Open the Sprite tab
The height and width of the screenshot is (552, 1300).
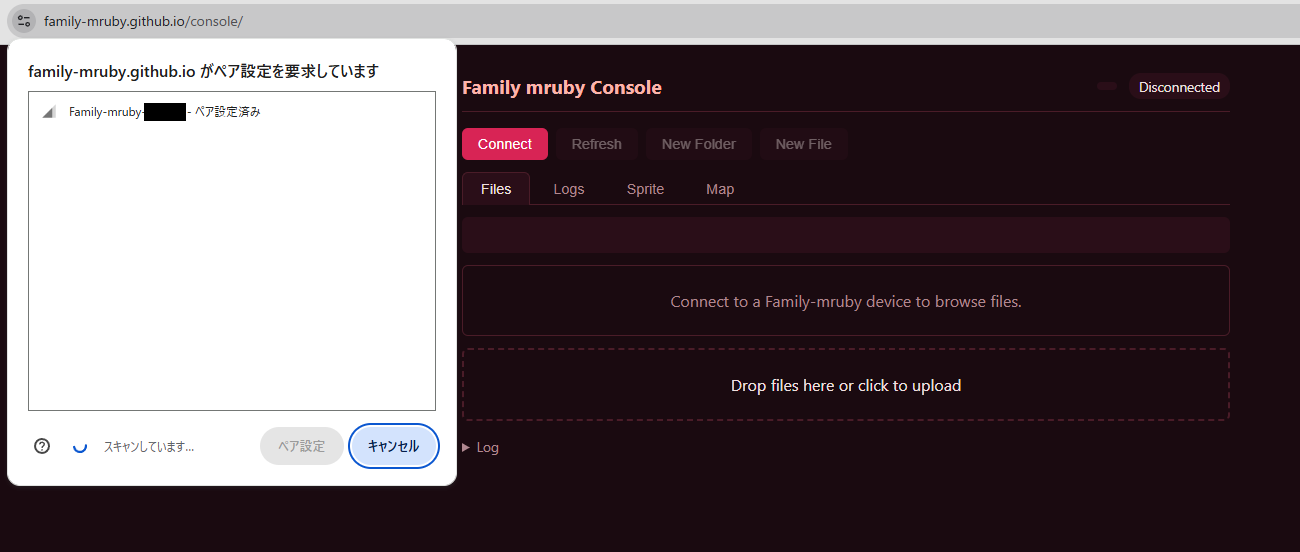(x=645, y=189)
